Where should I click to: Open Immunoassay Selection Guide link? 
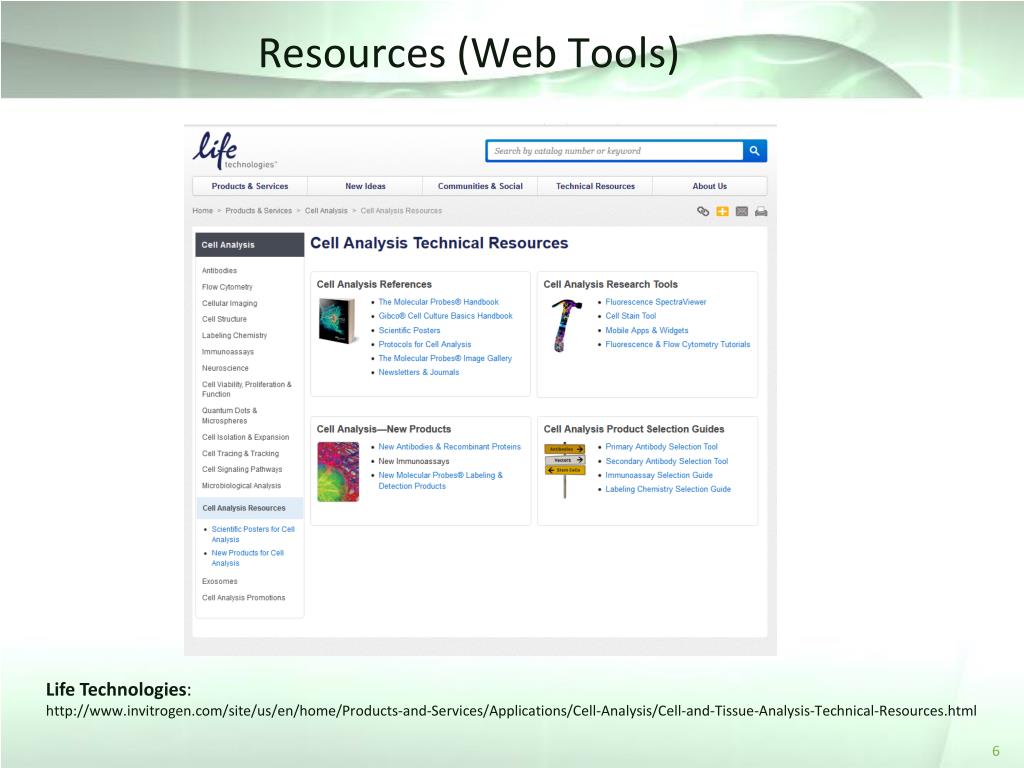pos(658,475)
